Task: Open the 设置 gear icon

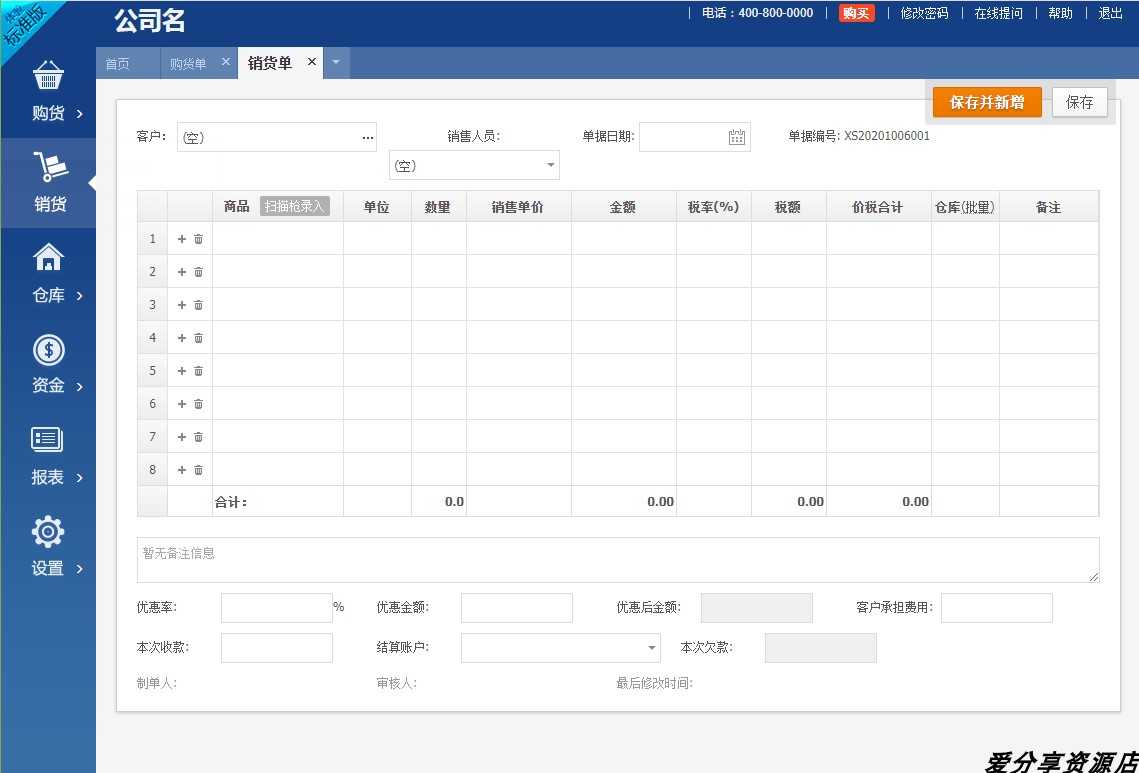Action: [48, 533]
